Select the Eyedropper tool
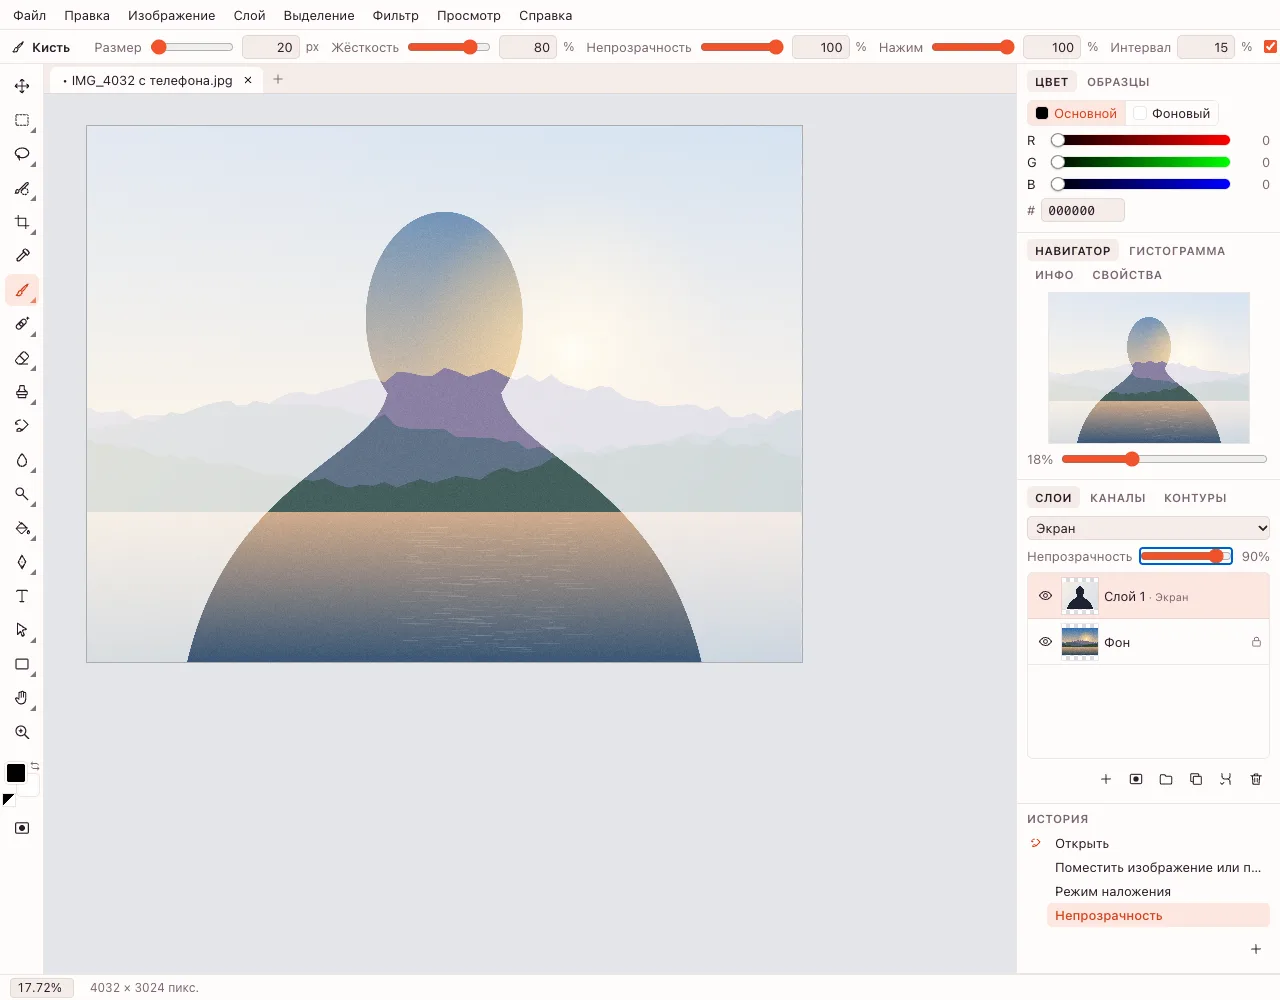Screen dimensions: 1280x1000 (22, 256)
